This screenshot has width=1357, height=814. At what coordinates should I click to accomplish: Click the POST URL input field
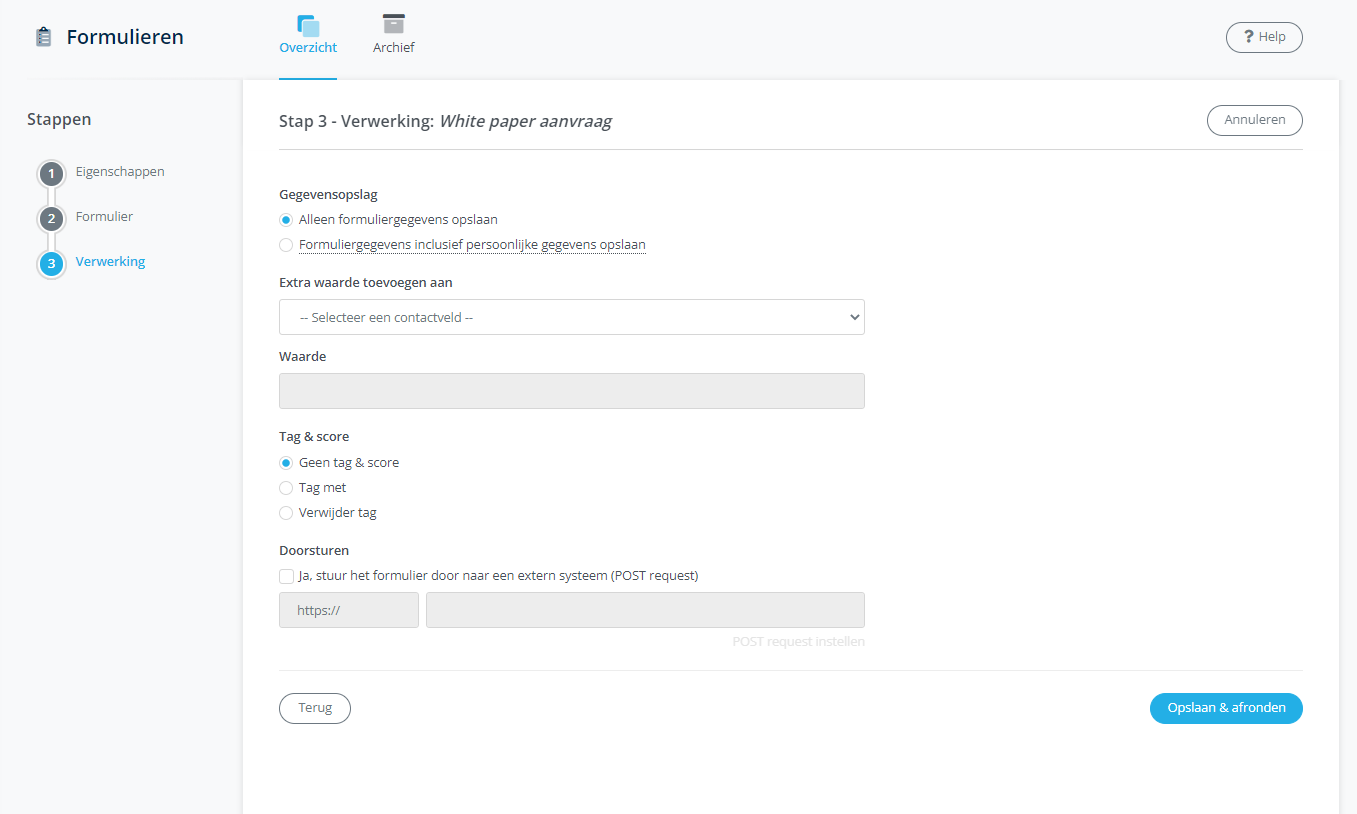coord(645,610)
